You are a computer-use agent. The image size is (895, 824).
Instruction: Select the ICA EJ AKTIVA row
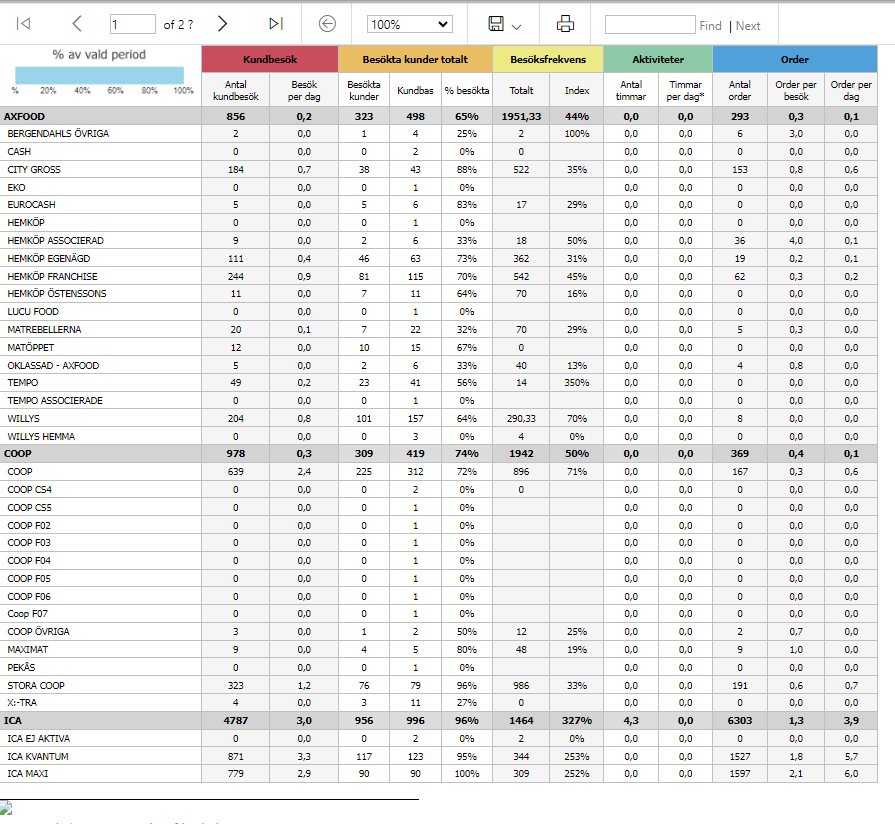click(438, 738)
